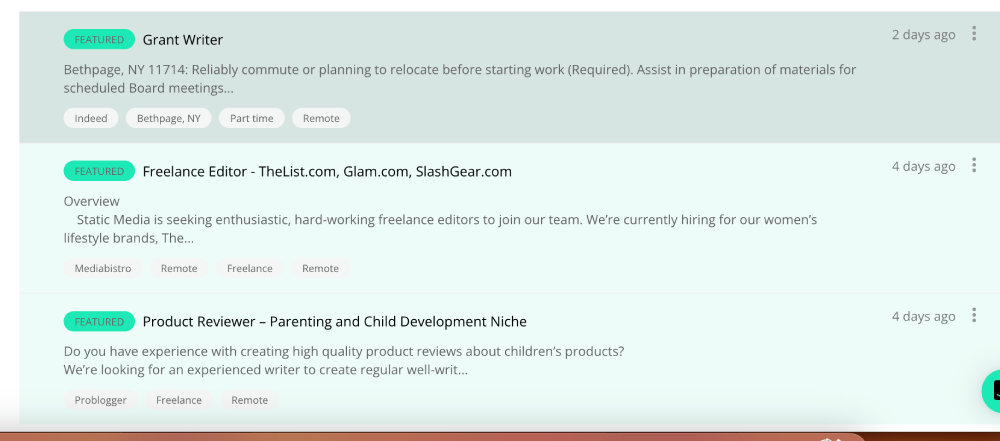Select the Problogger source tag
1000x441 pixels.
point(100,400)
